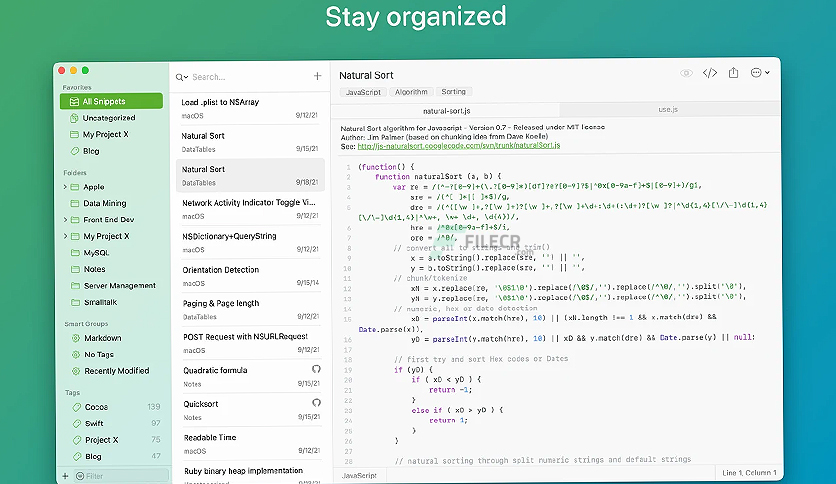The image size is (836, 484).
Task: Expand the Front End Dev folder
Action: 65,220
